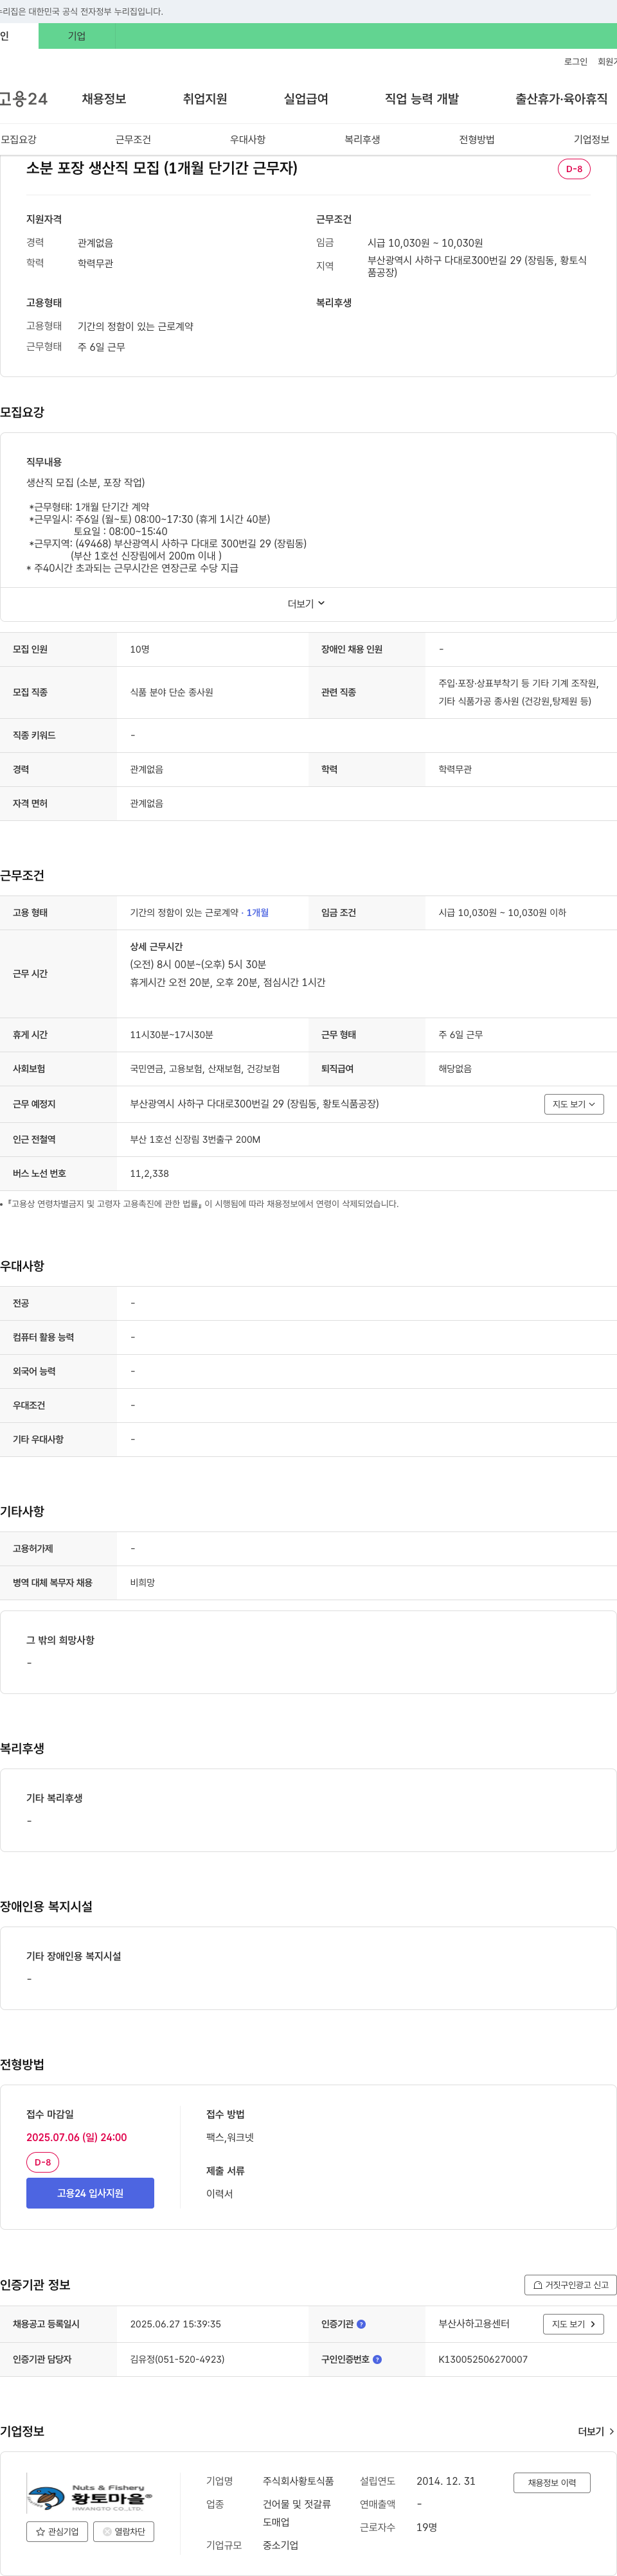The width and height of the screenshot is (617, 2576).
Task: Click registration date 2025.06.27 15:39:35
Action: point(175,2324)
